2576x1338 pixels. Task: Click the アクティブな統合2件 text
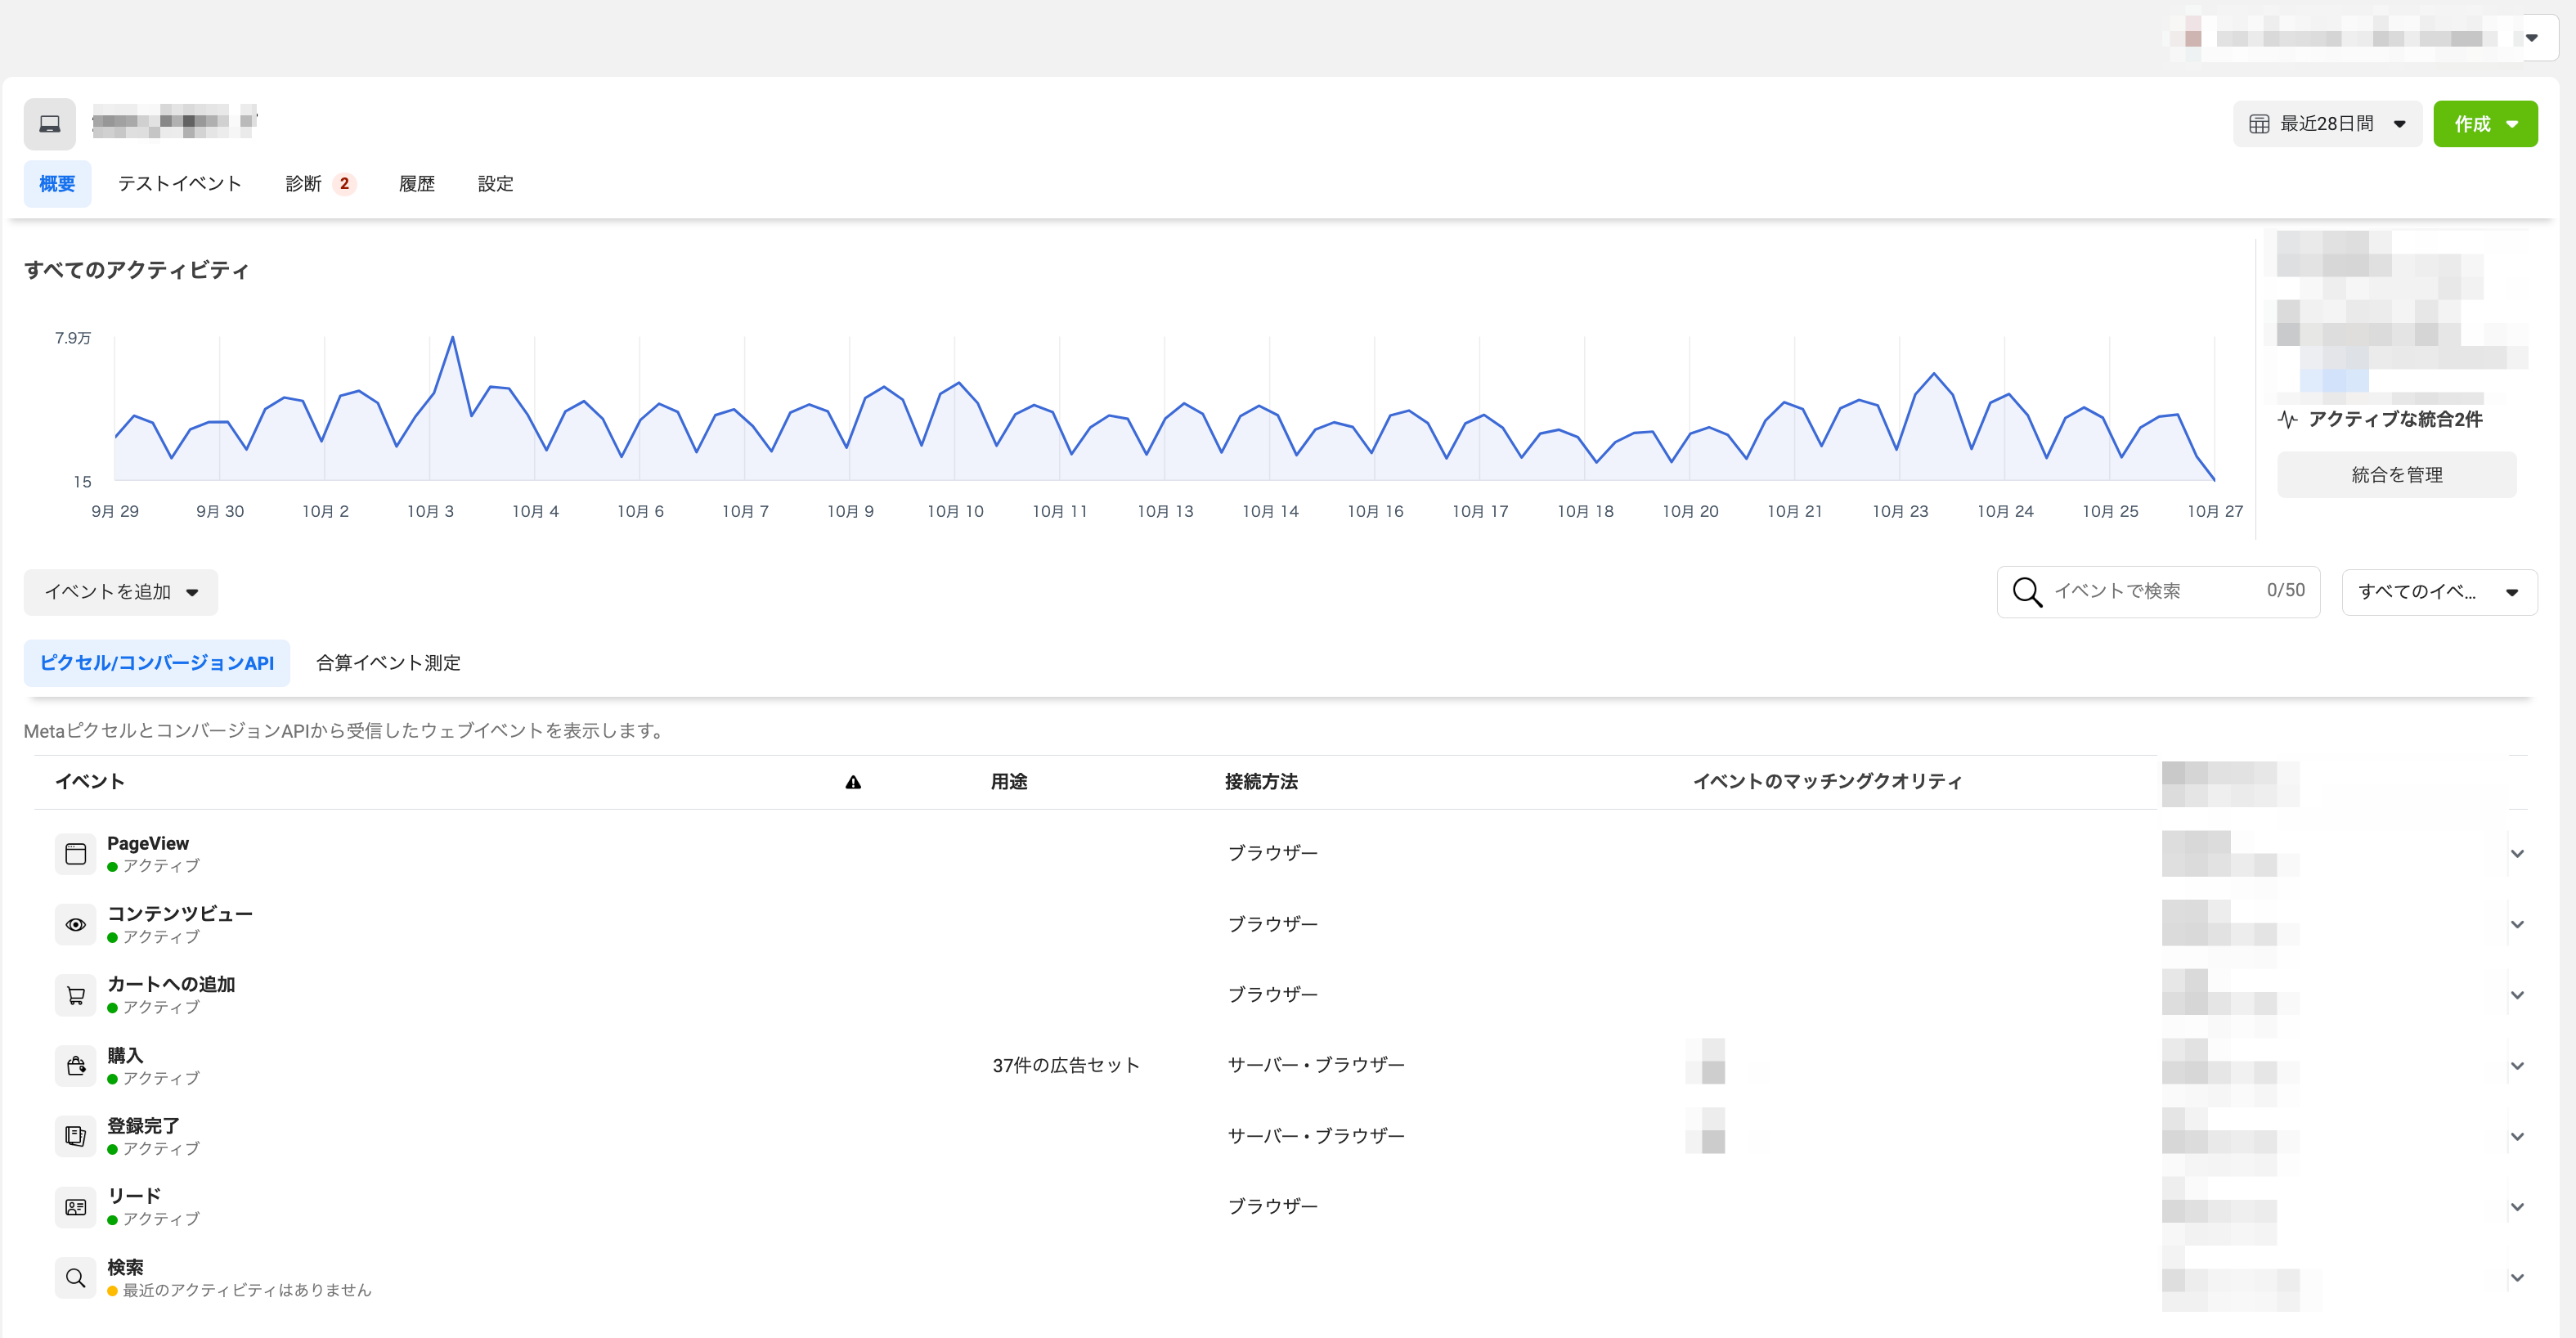[2395, 419]
